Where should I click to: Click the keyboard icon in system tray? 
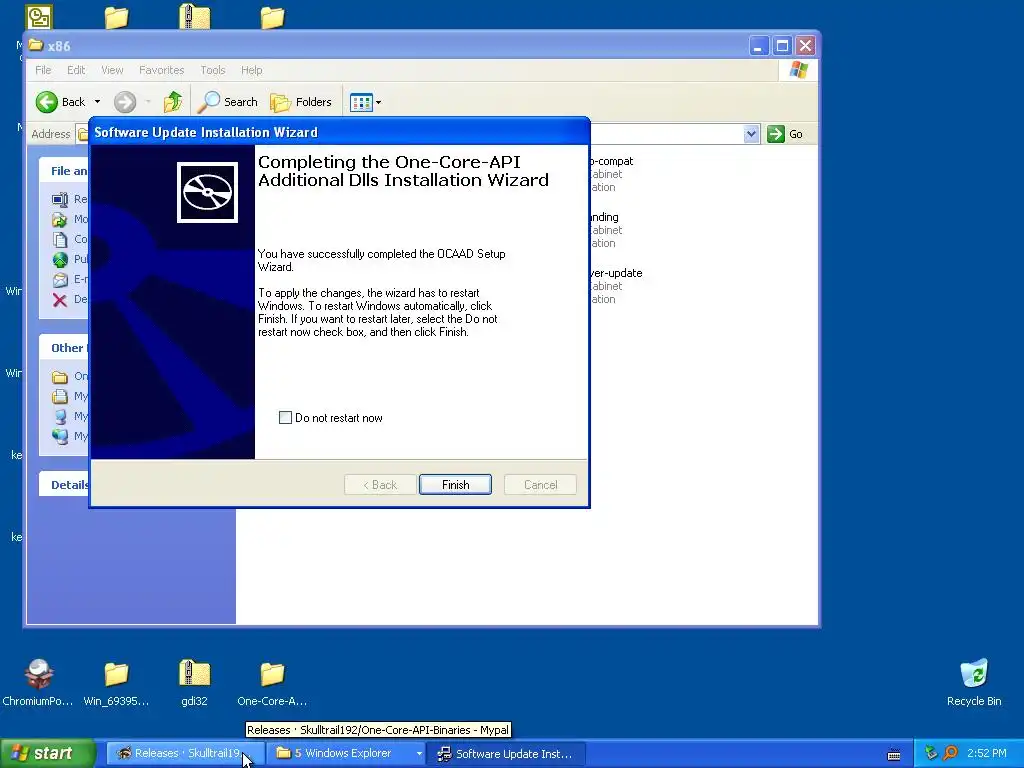pyautogui.click(x=894, y=754)
